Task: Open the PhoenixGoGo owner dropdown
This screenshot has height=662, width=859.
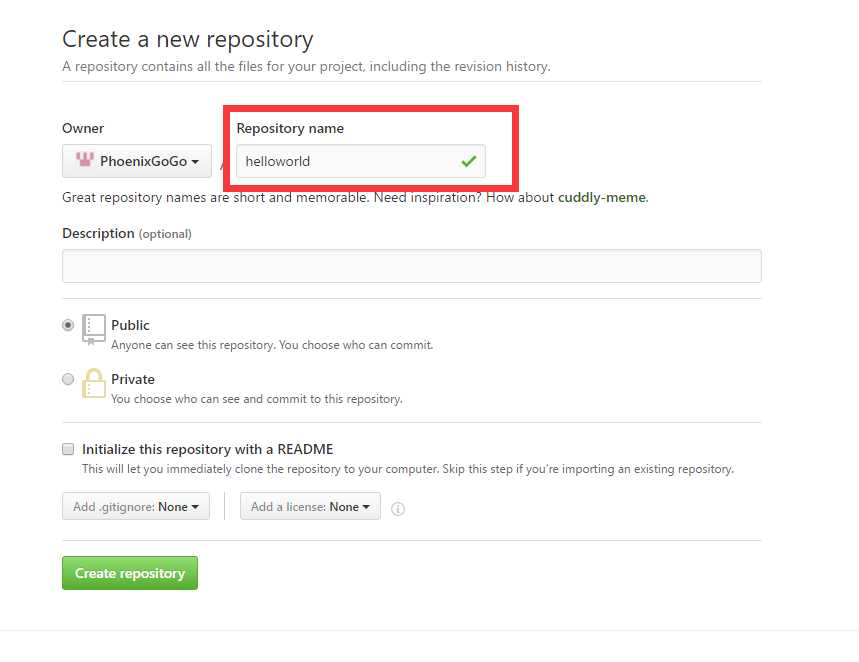Action: (x=137, y=161)
